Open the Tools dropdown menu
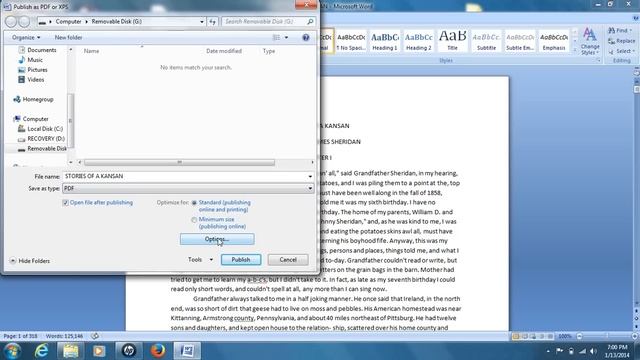Image resolution: width=640 pixels, height=360 pixels. [200, 260]
